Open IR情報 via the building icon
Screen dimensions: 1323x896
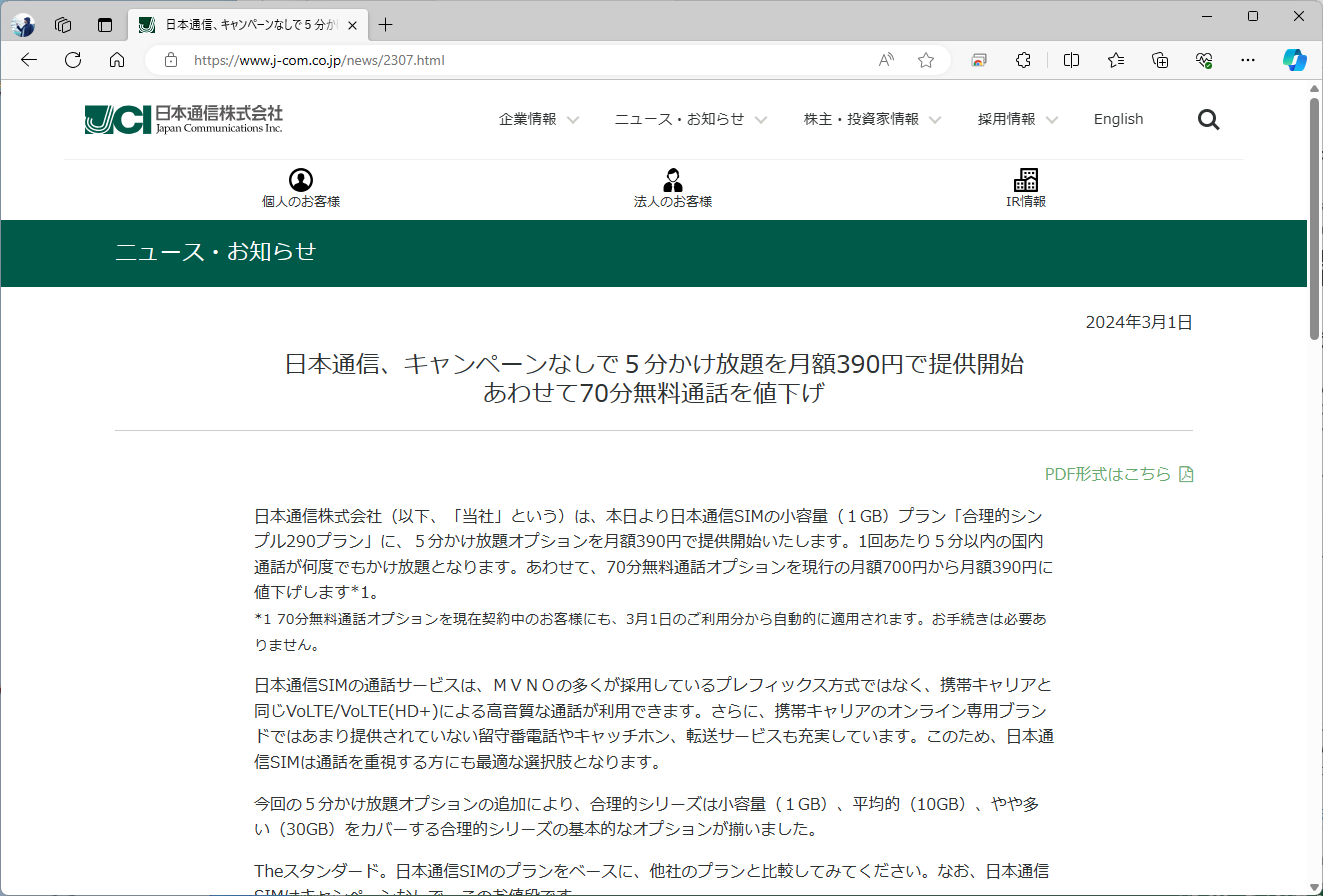click(1025, 180)
